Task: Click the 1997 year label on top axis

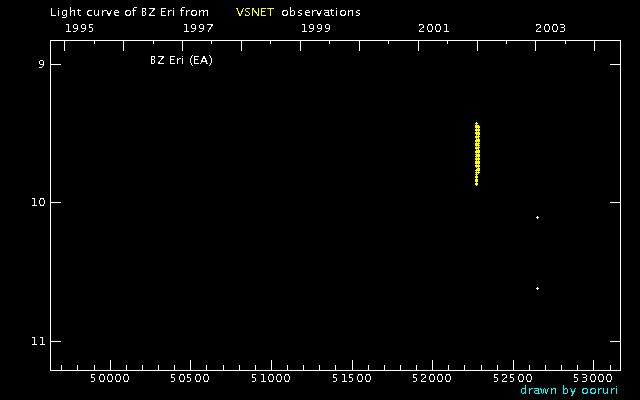Action: (x=198, y=28)
